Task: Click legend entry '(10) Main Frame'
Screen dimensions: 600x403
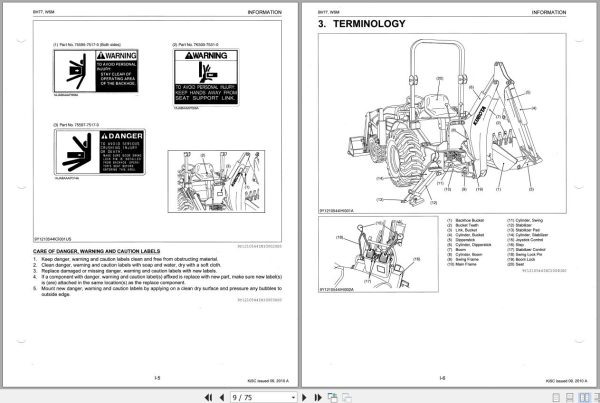Action: 461,264
